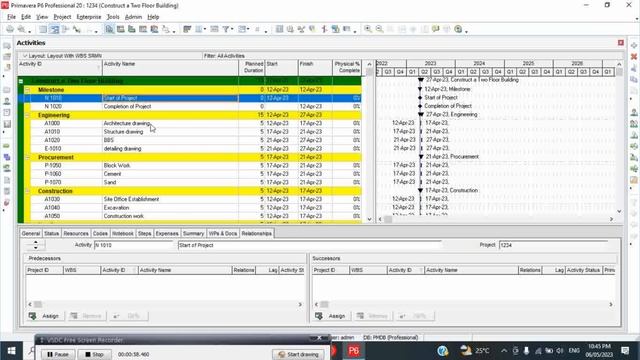Open the View menu
Screen dimensions: 640x360
(42, 17)
